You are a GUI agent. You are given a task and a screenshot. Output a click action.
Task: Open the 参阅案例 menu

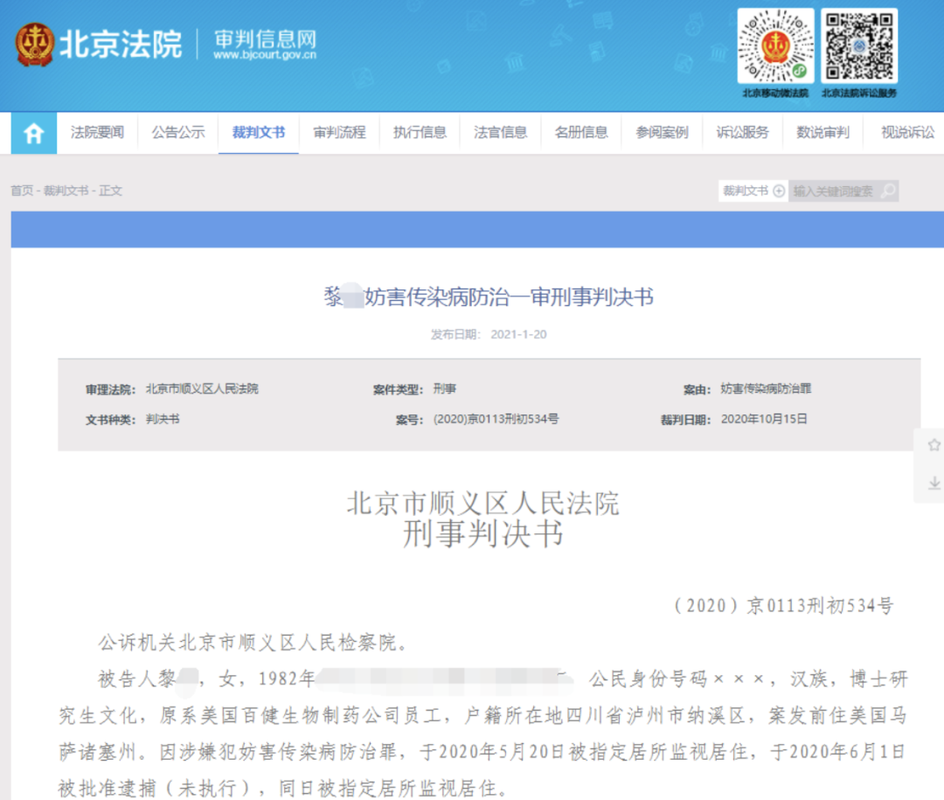pyautogui.click(x=662, y=132)
